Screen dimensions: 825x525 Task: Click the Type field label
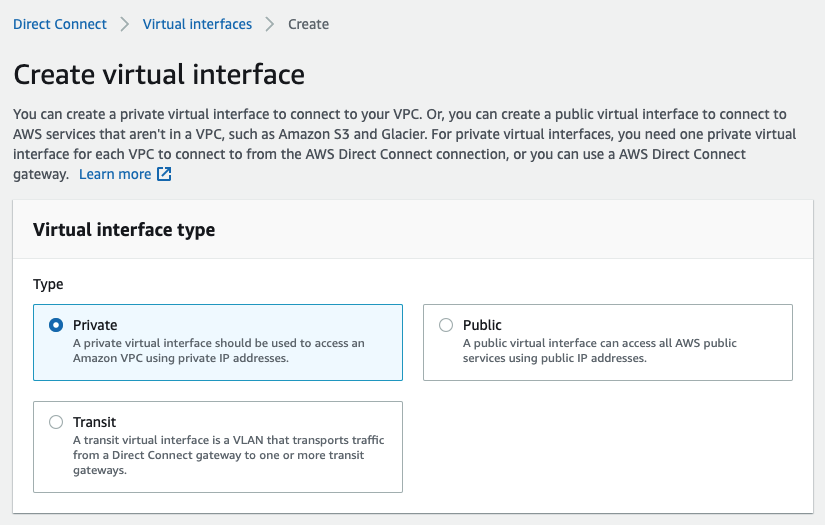pos(48,284)
